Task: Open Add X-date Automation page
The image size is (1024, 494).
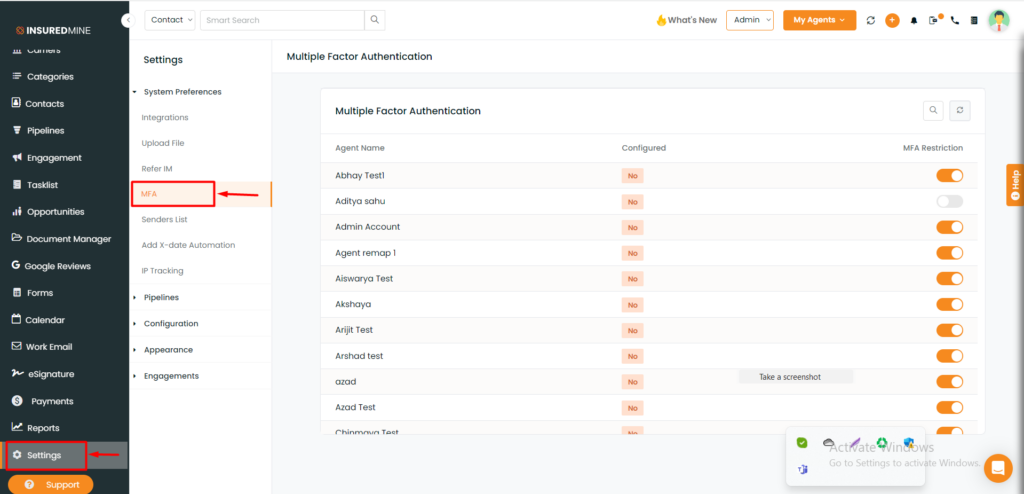Action: coord(188,245)
